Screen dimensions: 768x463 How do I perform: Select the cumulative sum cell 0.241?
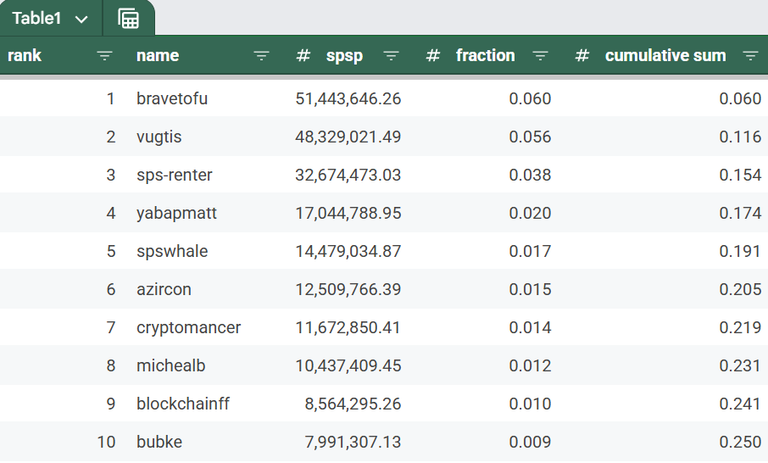740,404
